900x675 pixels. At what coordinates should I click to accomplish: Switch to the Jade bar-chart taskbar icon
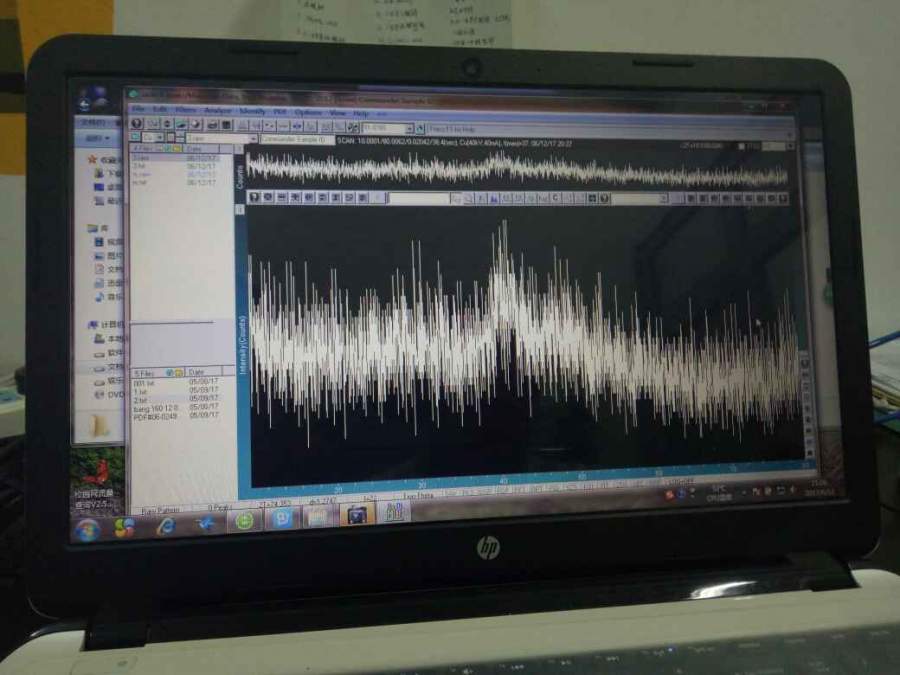[x=394, y=511]
